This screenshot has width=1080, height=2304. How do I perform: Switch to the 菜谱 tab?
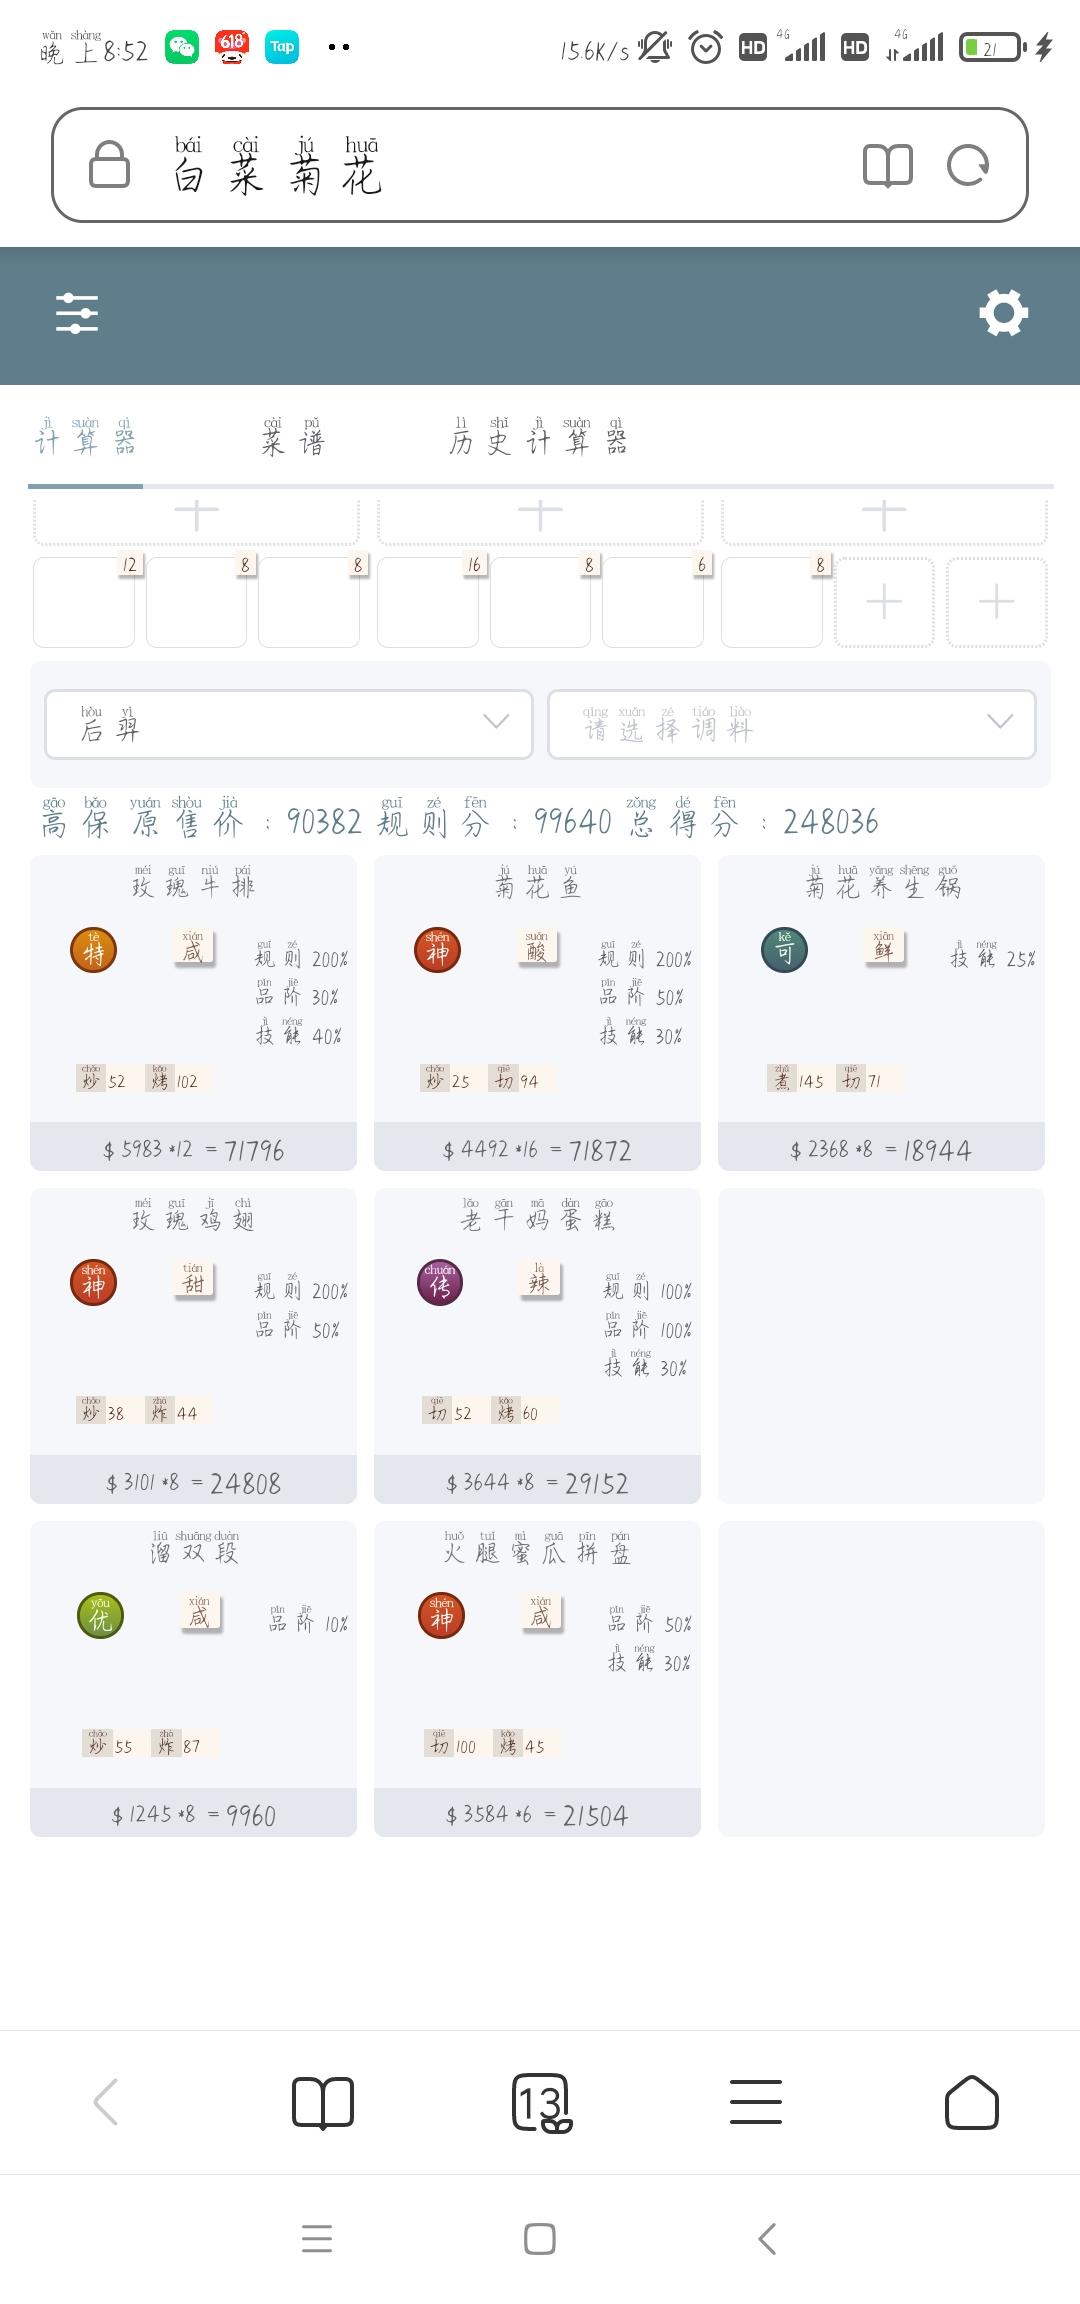[293, 437]
